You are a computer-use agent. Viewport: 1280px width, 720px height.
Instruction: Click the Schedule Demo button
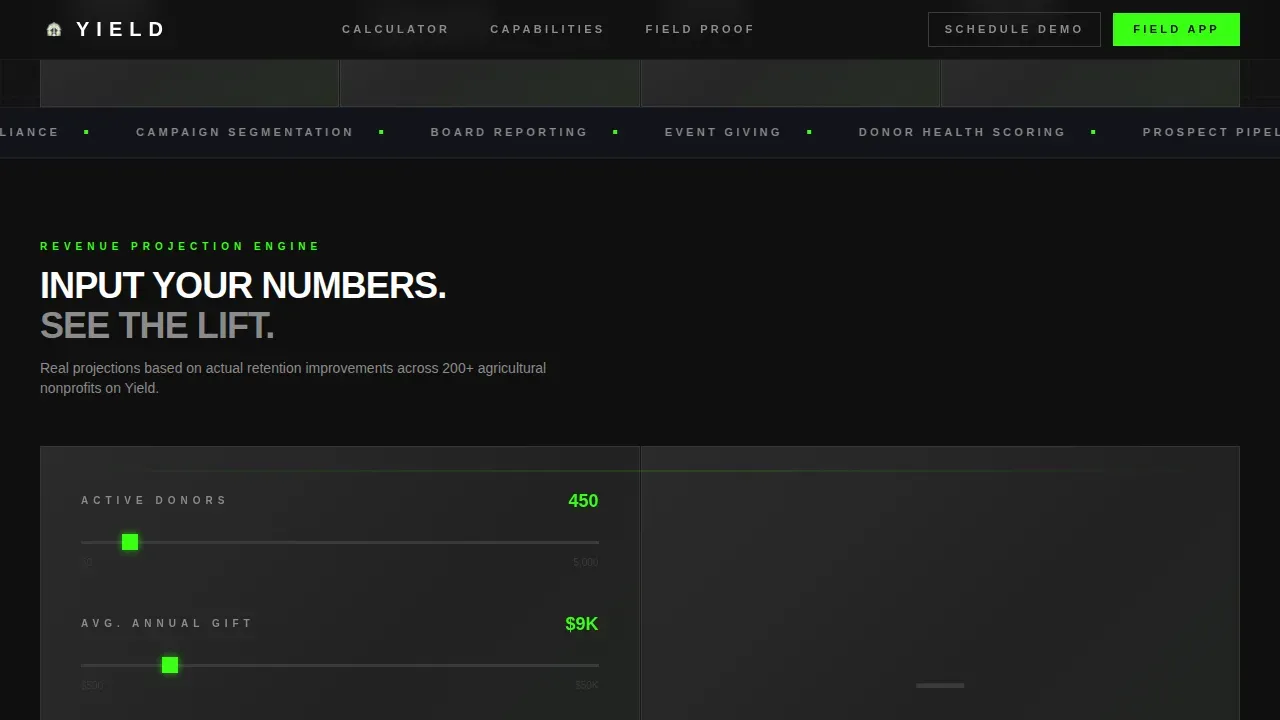click(1014, 29)
